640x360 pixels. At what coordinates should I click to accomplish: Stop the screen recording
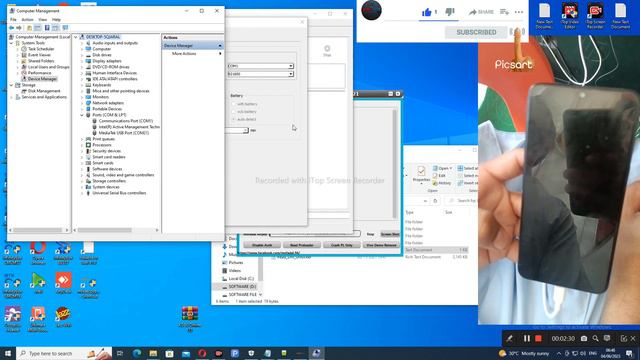click(538, 338)
